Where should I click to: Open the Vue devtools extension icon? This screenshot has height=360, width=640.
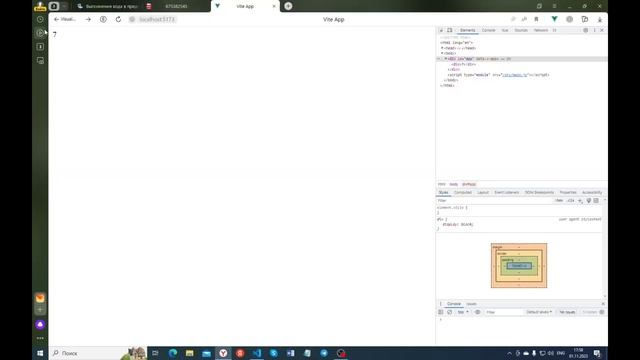tap(554, 19)
